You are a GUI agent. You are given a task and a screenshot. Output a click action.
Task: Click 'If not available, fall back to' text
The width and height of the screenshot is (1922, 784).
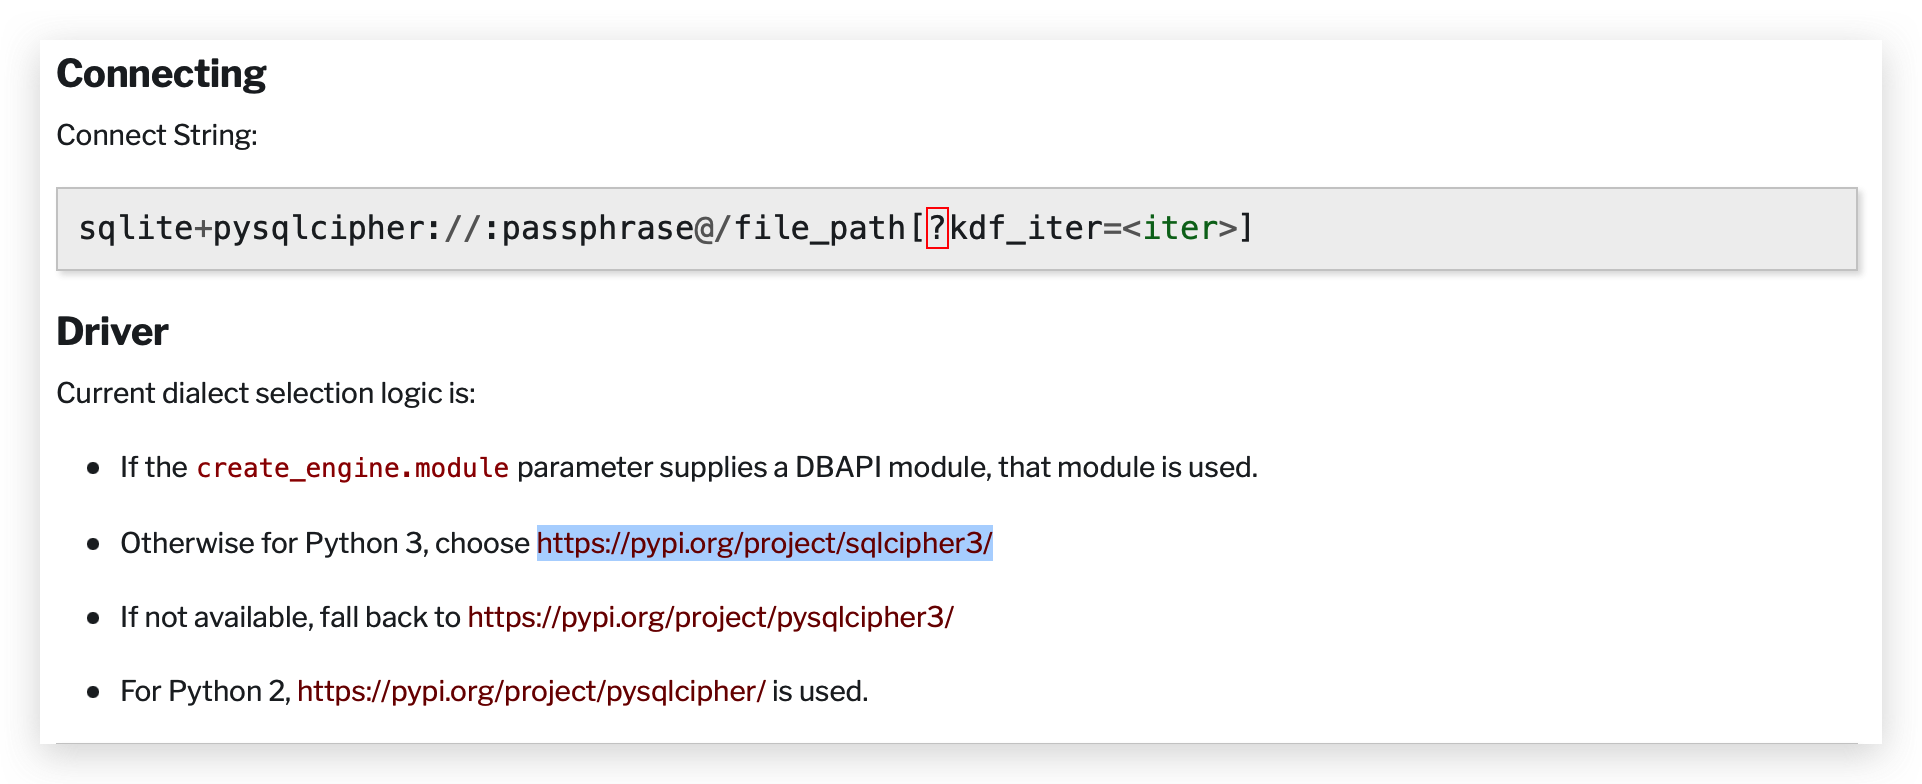(x=289, y=617)
